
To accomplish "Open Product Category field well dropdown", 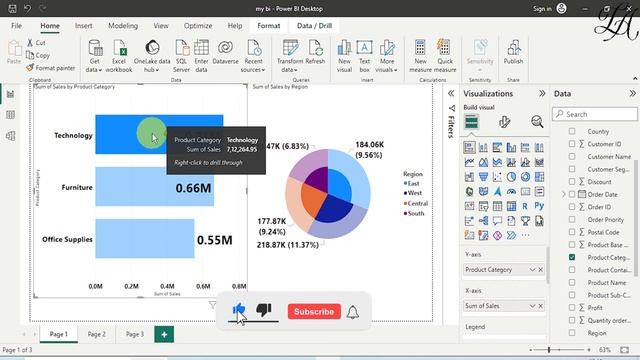I will tap(532, 270).
